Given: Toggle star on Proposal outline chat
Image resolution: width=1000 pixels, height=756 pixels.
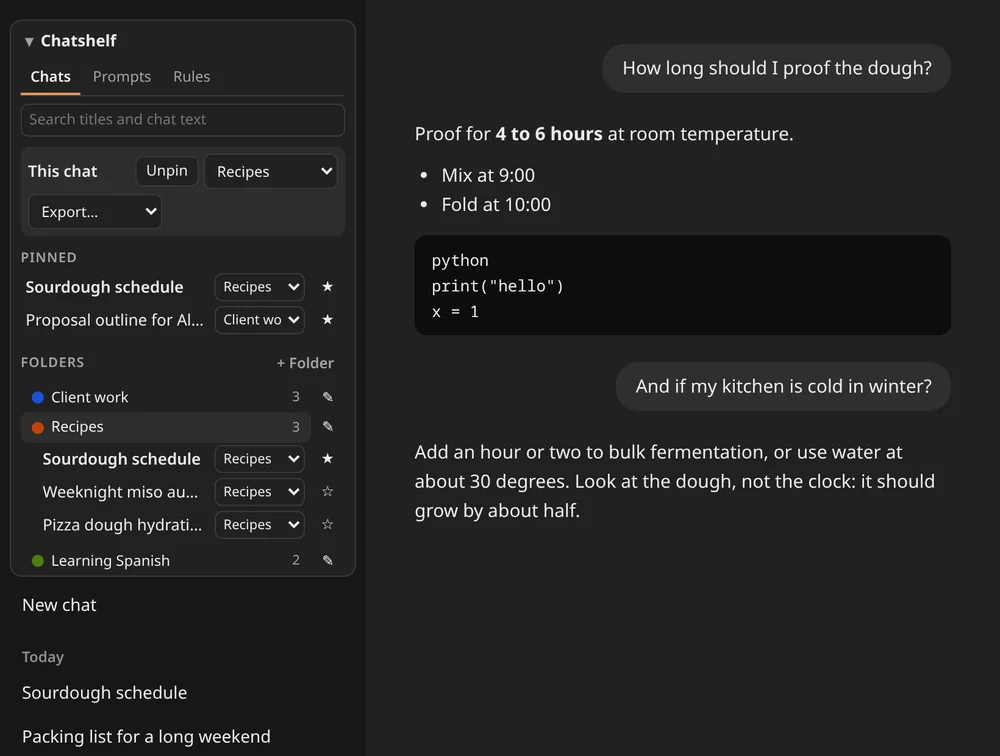Looking at the screenshot, I should 327,320.
